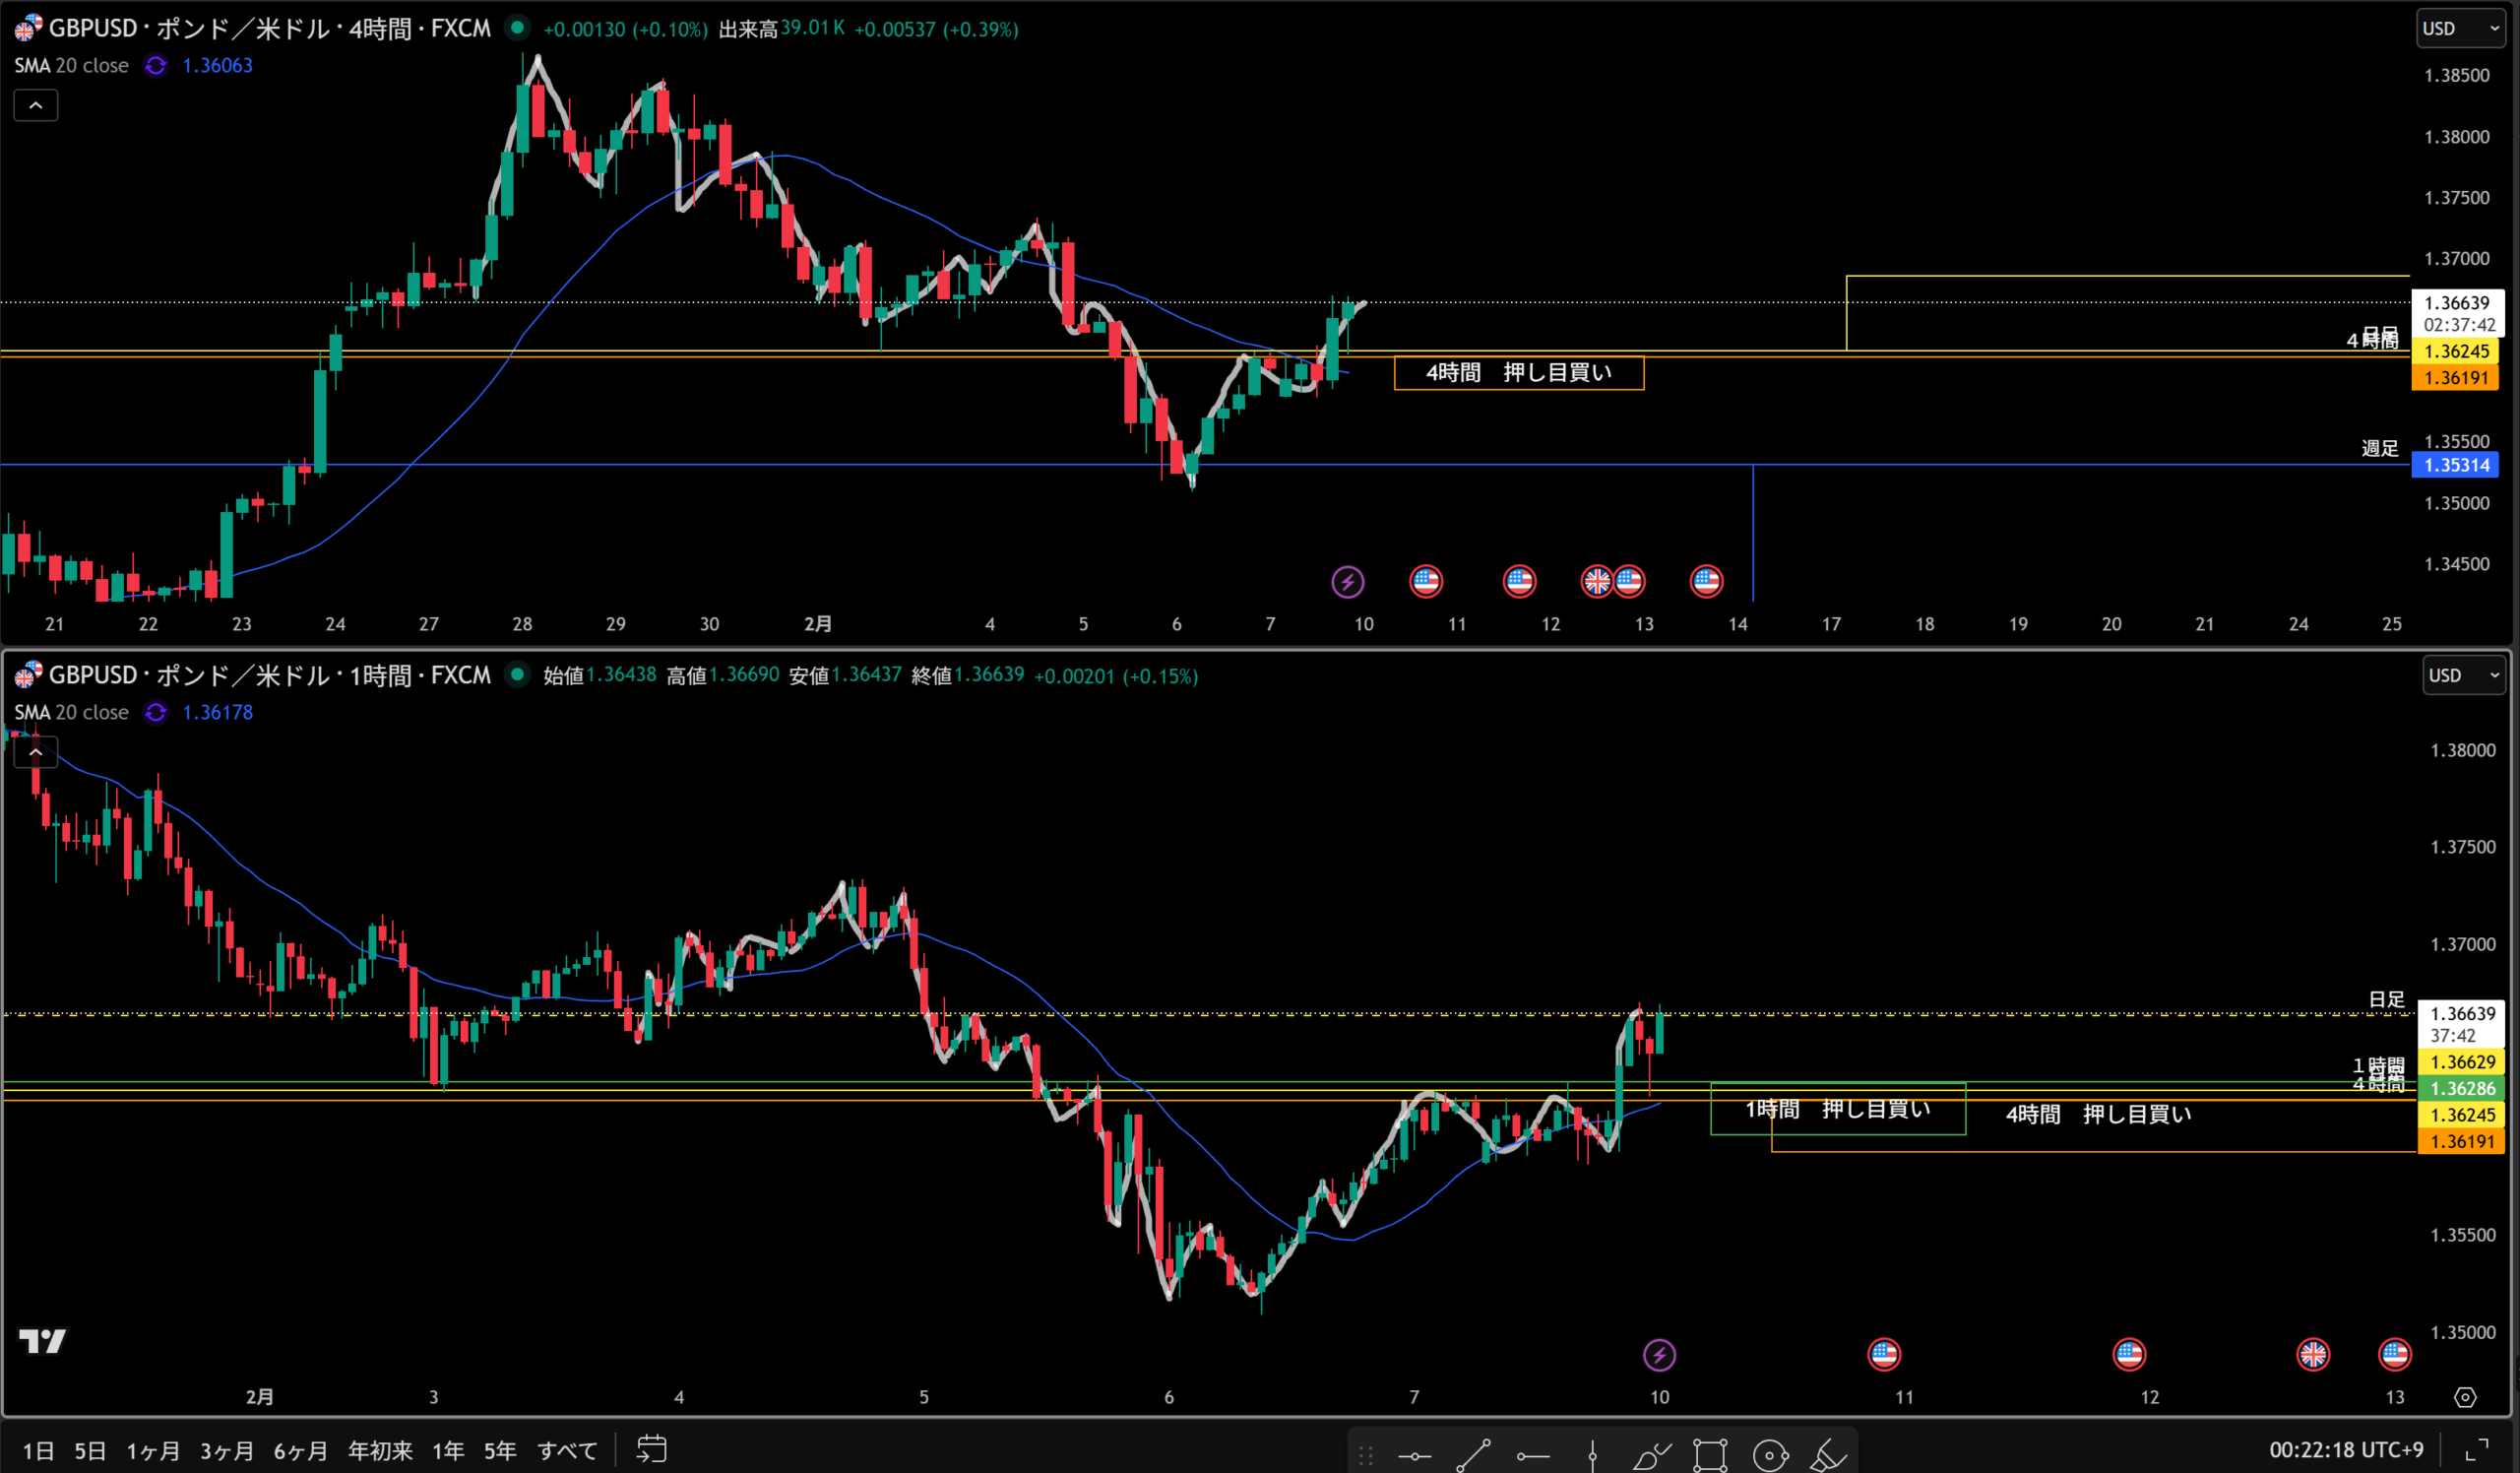Viewport: 2520px width, 1473px height.
Task: Switch time range to すべて
Action: 567,1450
